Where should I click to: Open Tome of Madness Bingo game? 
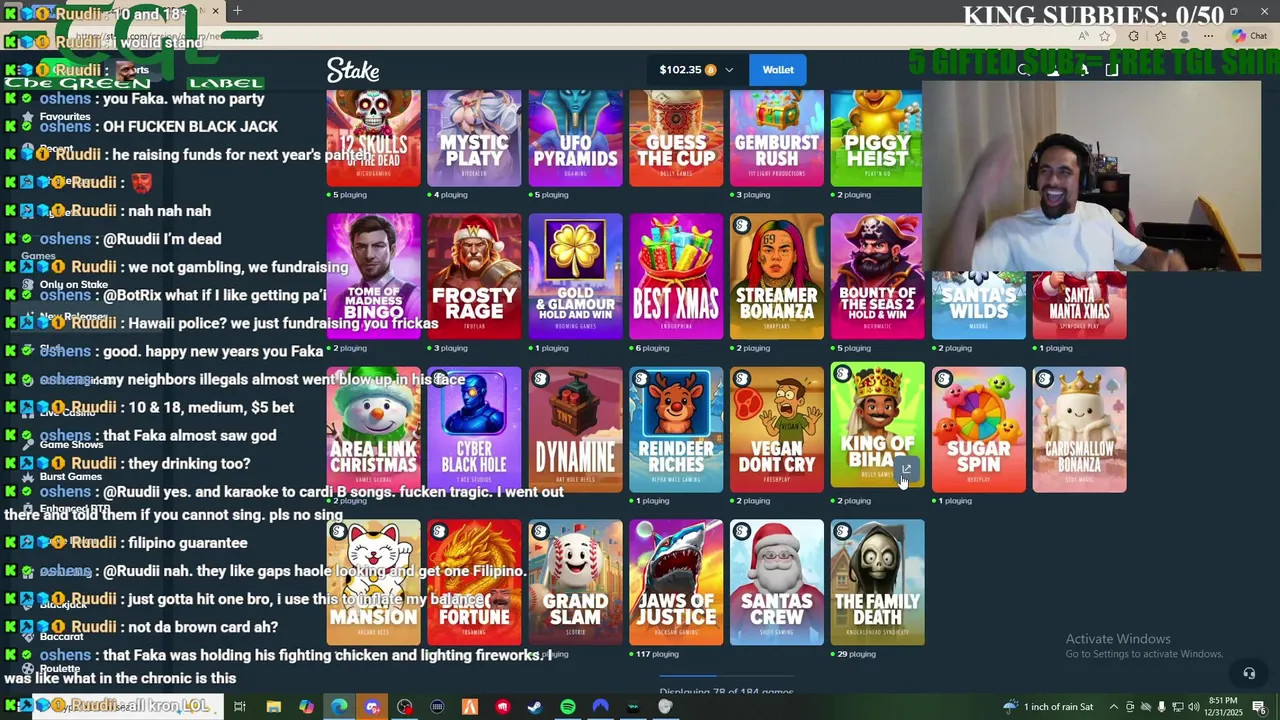click(x=373, y=276)
